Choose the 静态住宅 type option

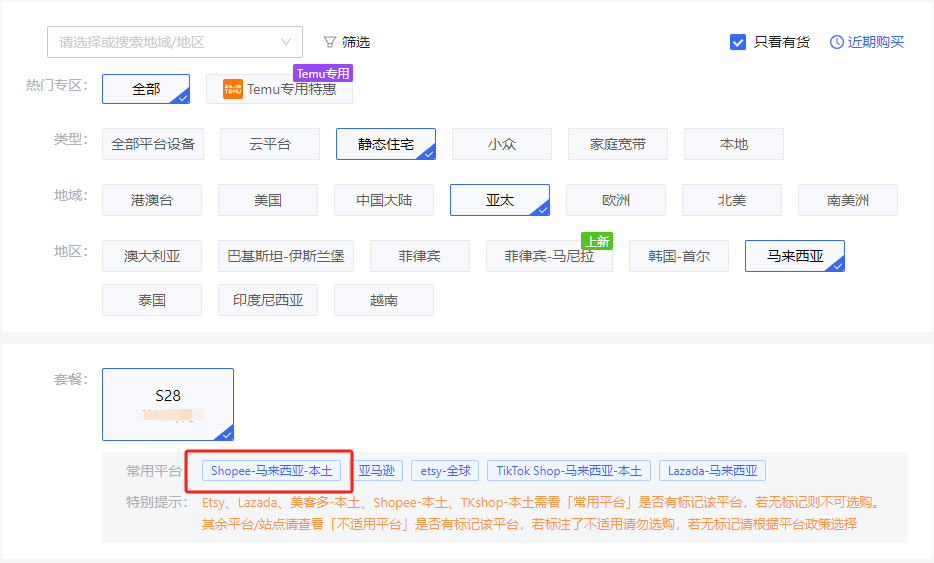point(385,144)
